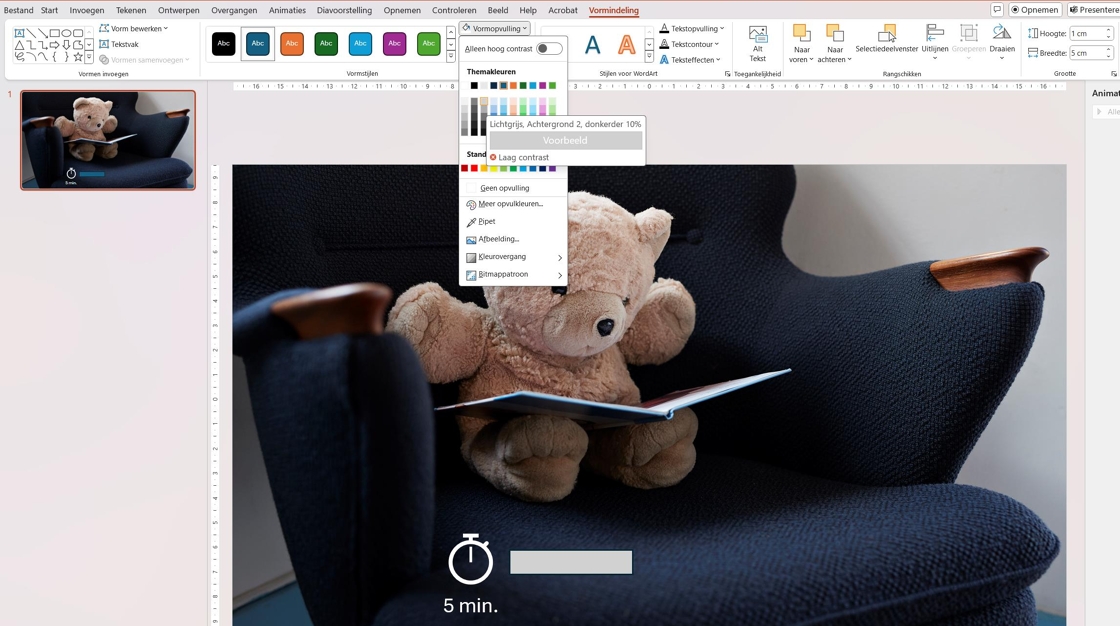Select the oval shape in shapes gallery
The image size is (1120, 626).
pos(66,33)
